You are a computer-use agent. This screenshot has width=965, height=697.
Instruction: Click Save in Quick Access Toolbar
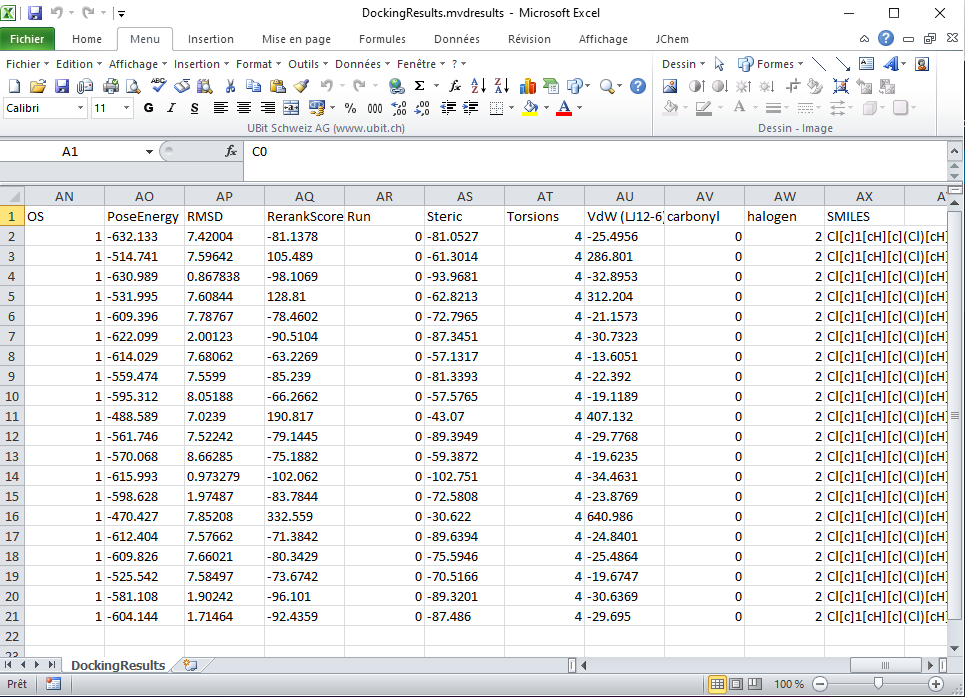35,13
